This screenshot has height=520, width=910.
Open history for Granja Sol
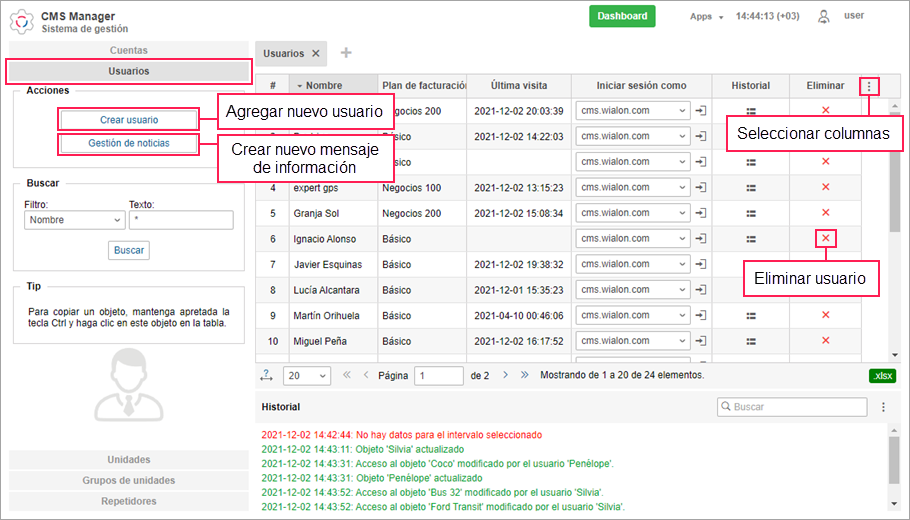click(751, 214)
